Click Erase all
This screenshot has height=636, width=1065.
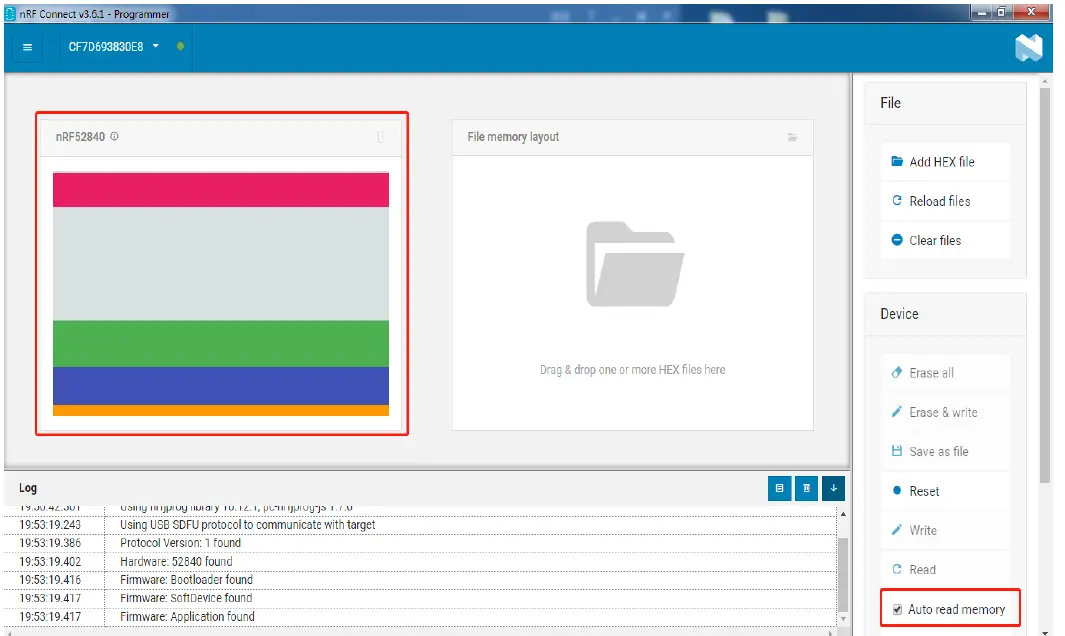click(x=945, y=373)
